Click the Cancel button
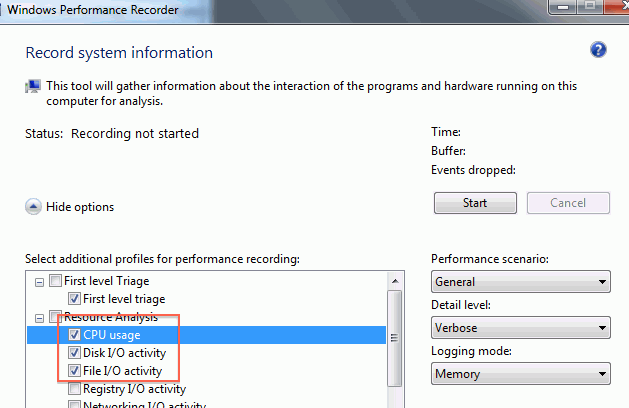This screenshot has width=629, height=408. click(x=568, y=203)
